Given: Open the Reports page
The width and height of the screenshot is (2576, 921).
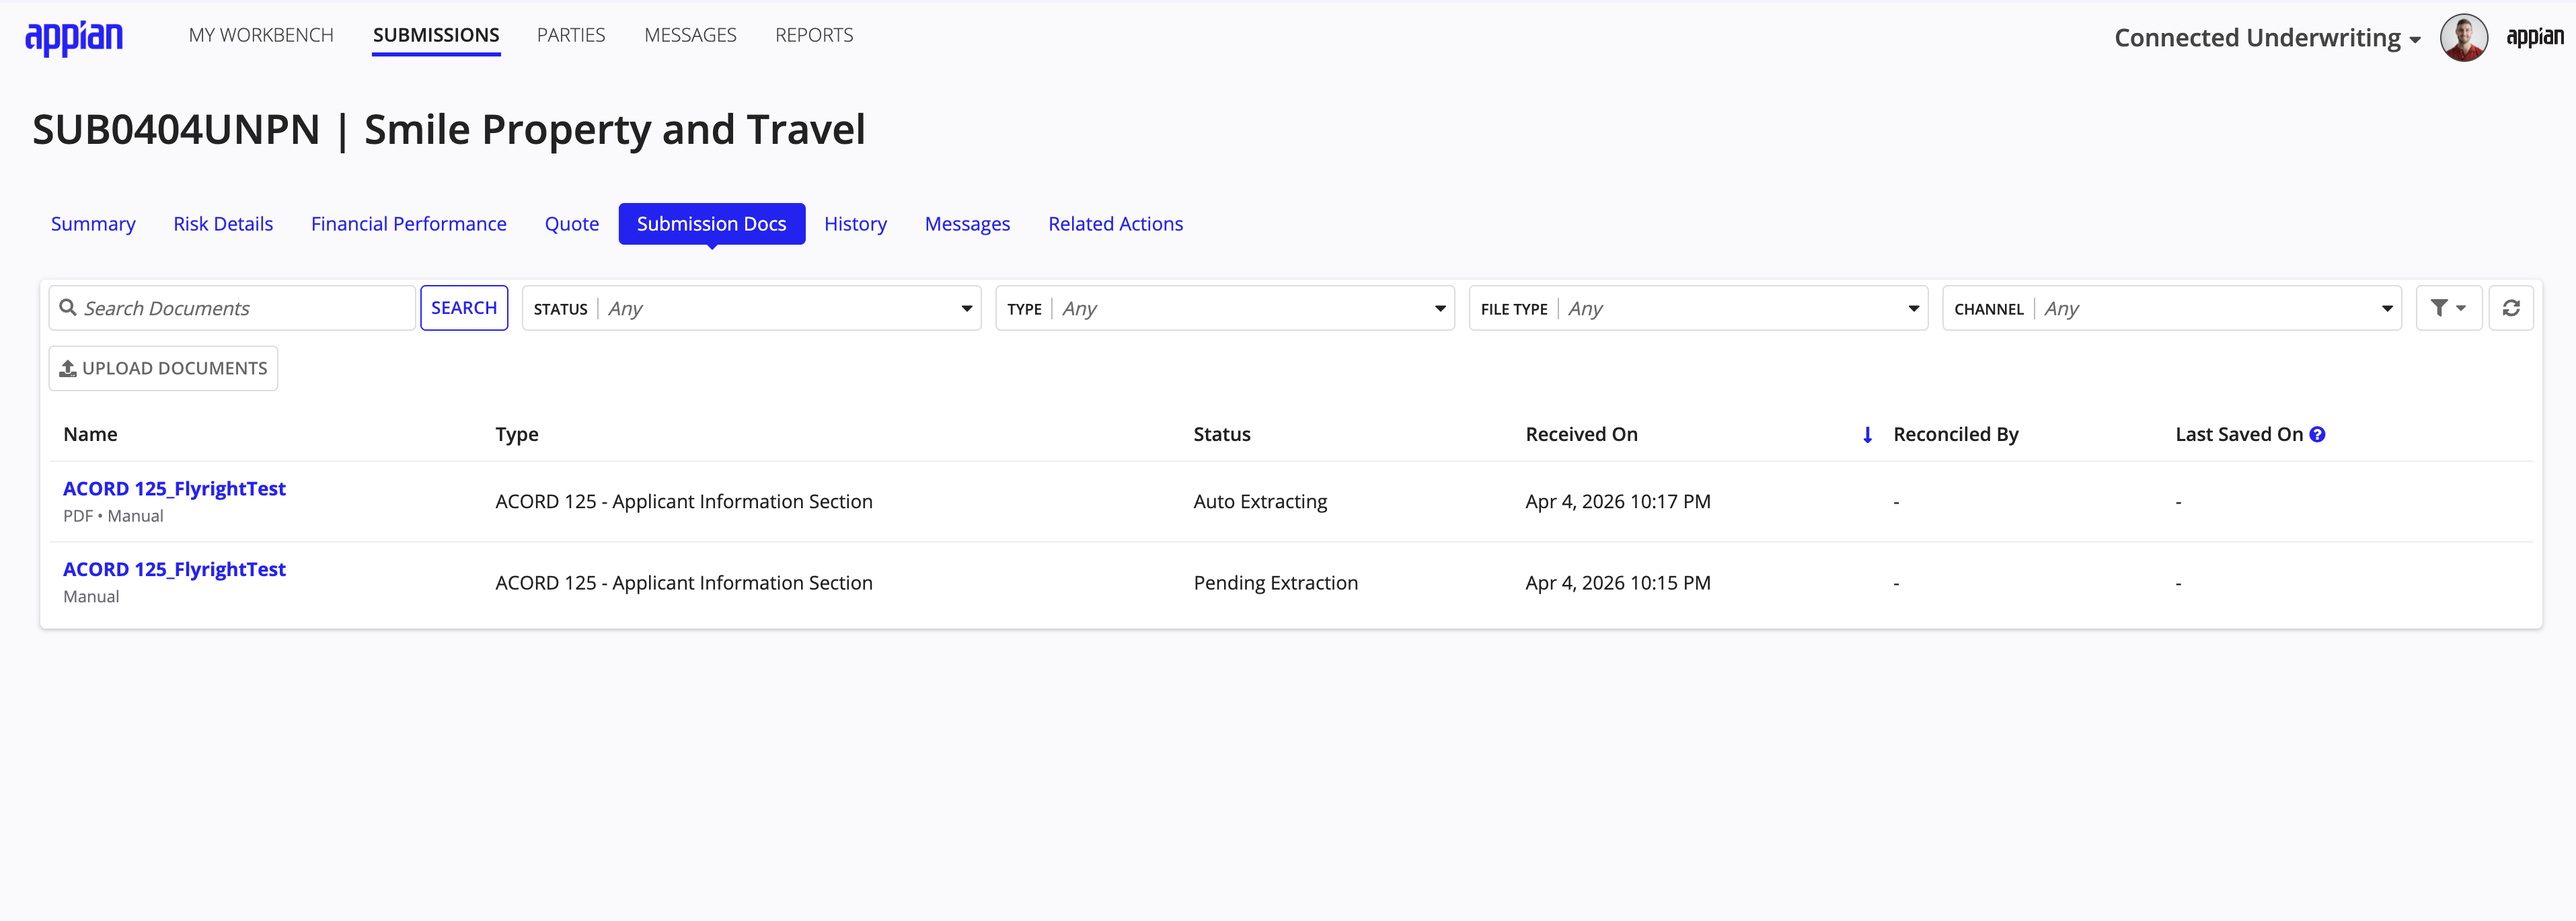Looking at the screenshot, I should point(814,35).
